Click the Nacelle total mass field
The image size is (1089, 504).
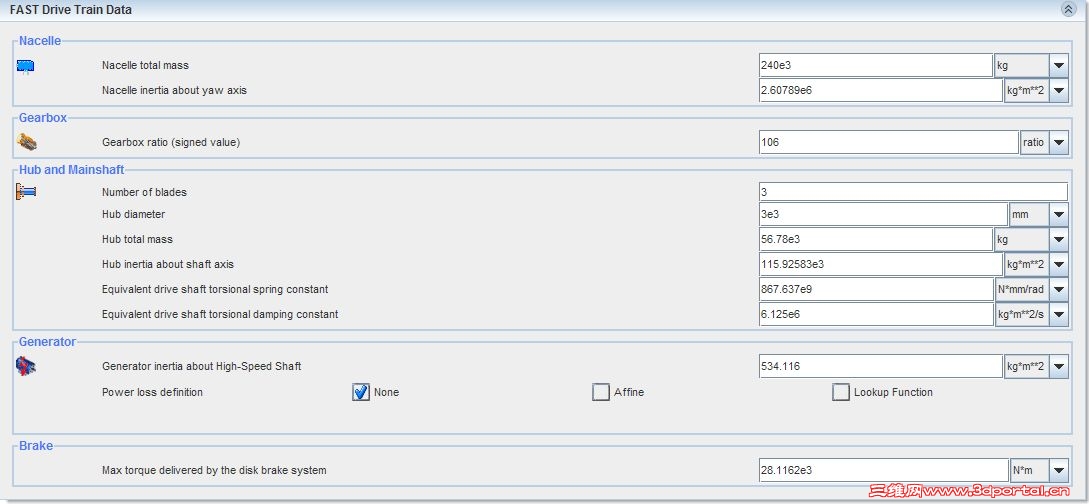[x=876, y=66]
